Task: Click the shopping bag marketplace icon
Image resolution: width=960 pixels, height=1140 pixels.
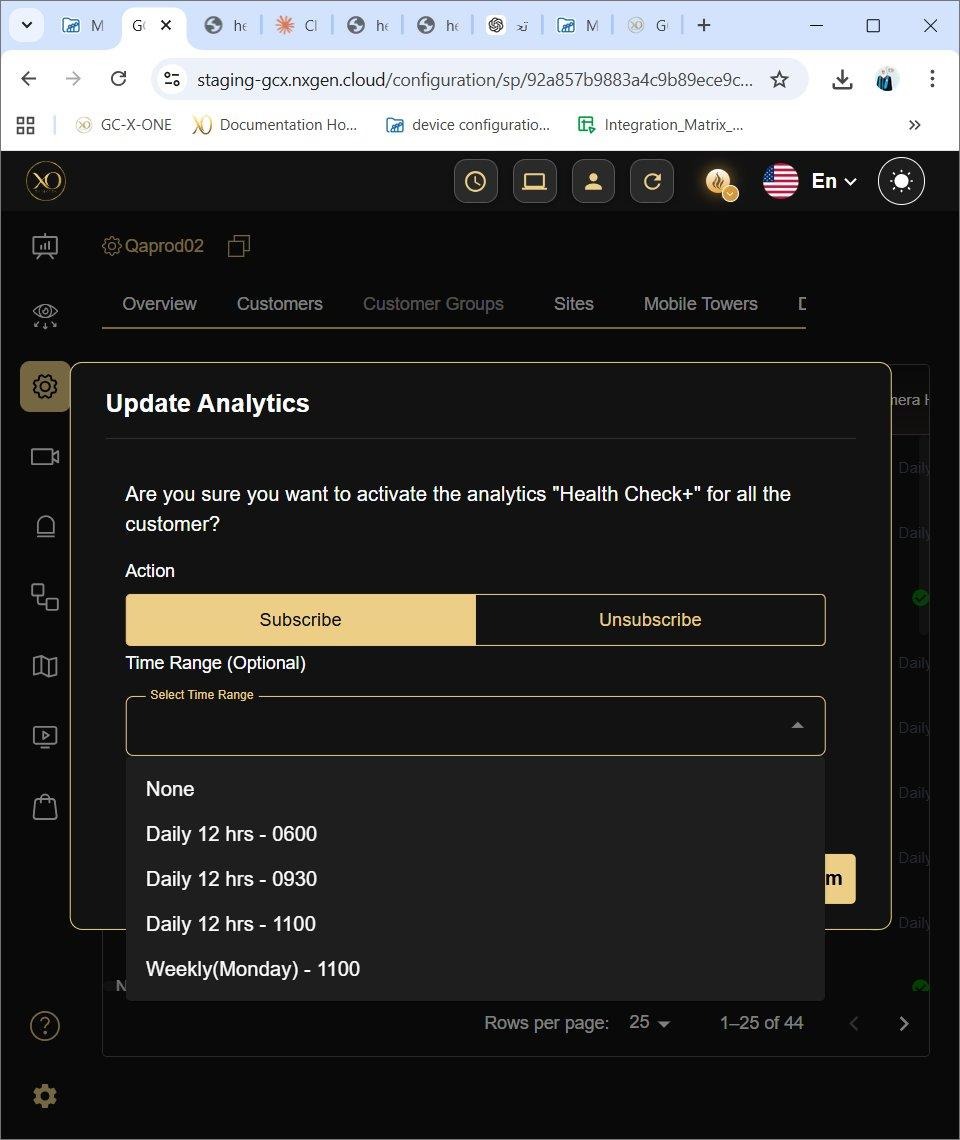Action: [45, 807]
